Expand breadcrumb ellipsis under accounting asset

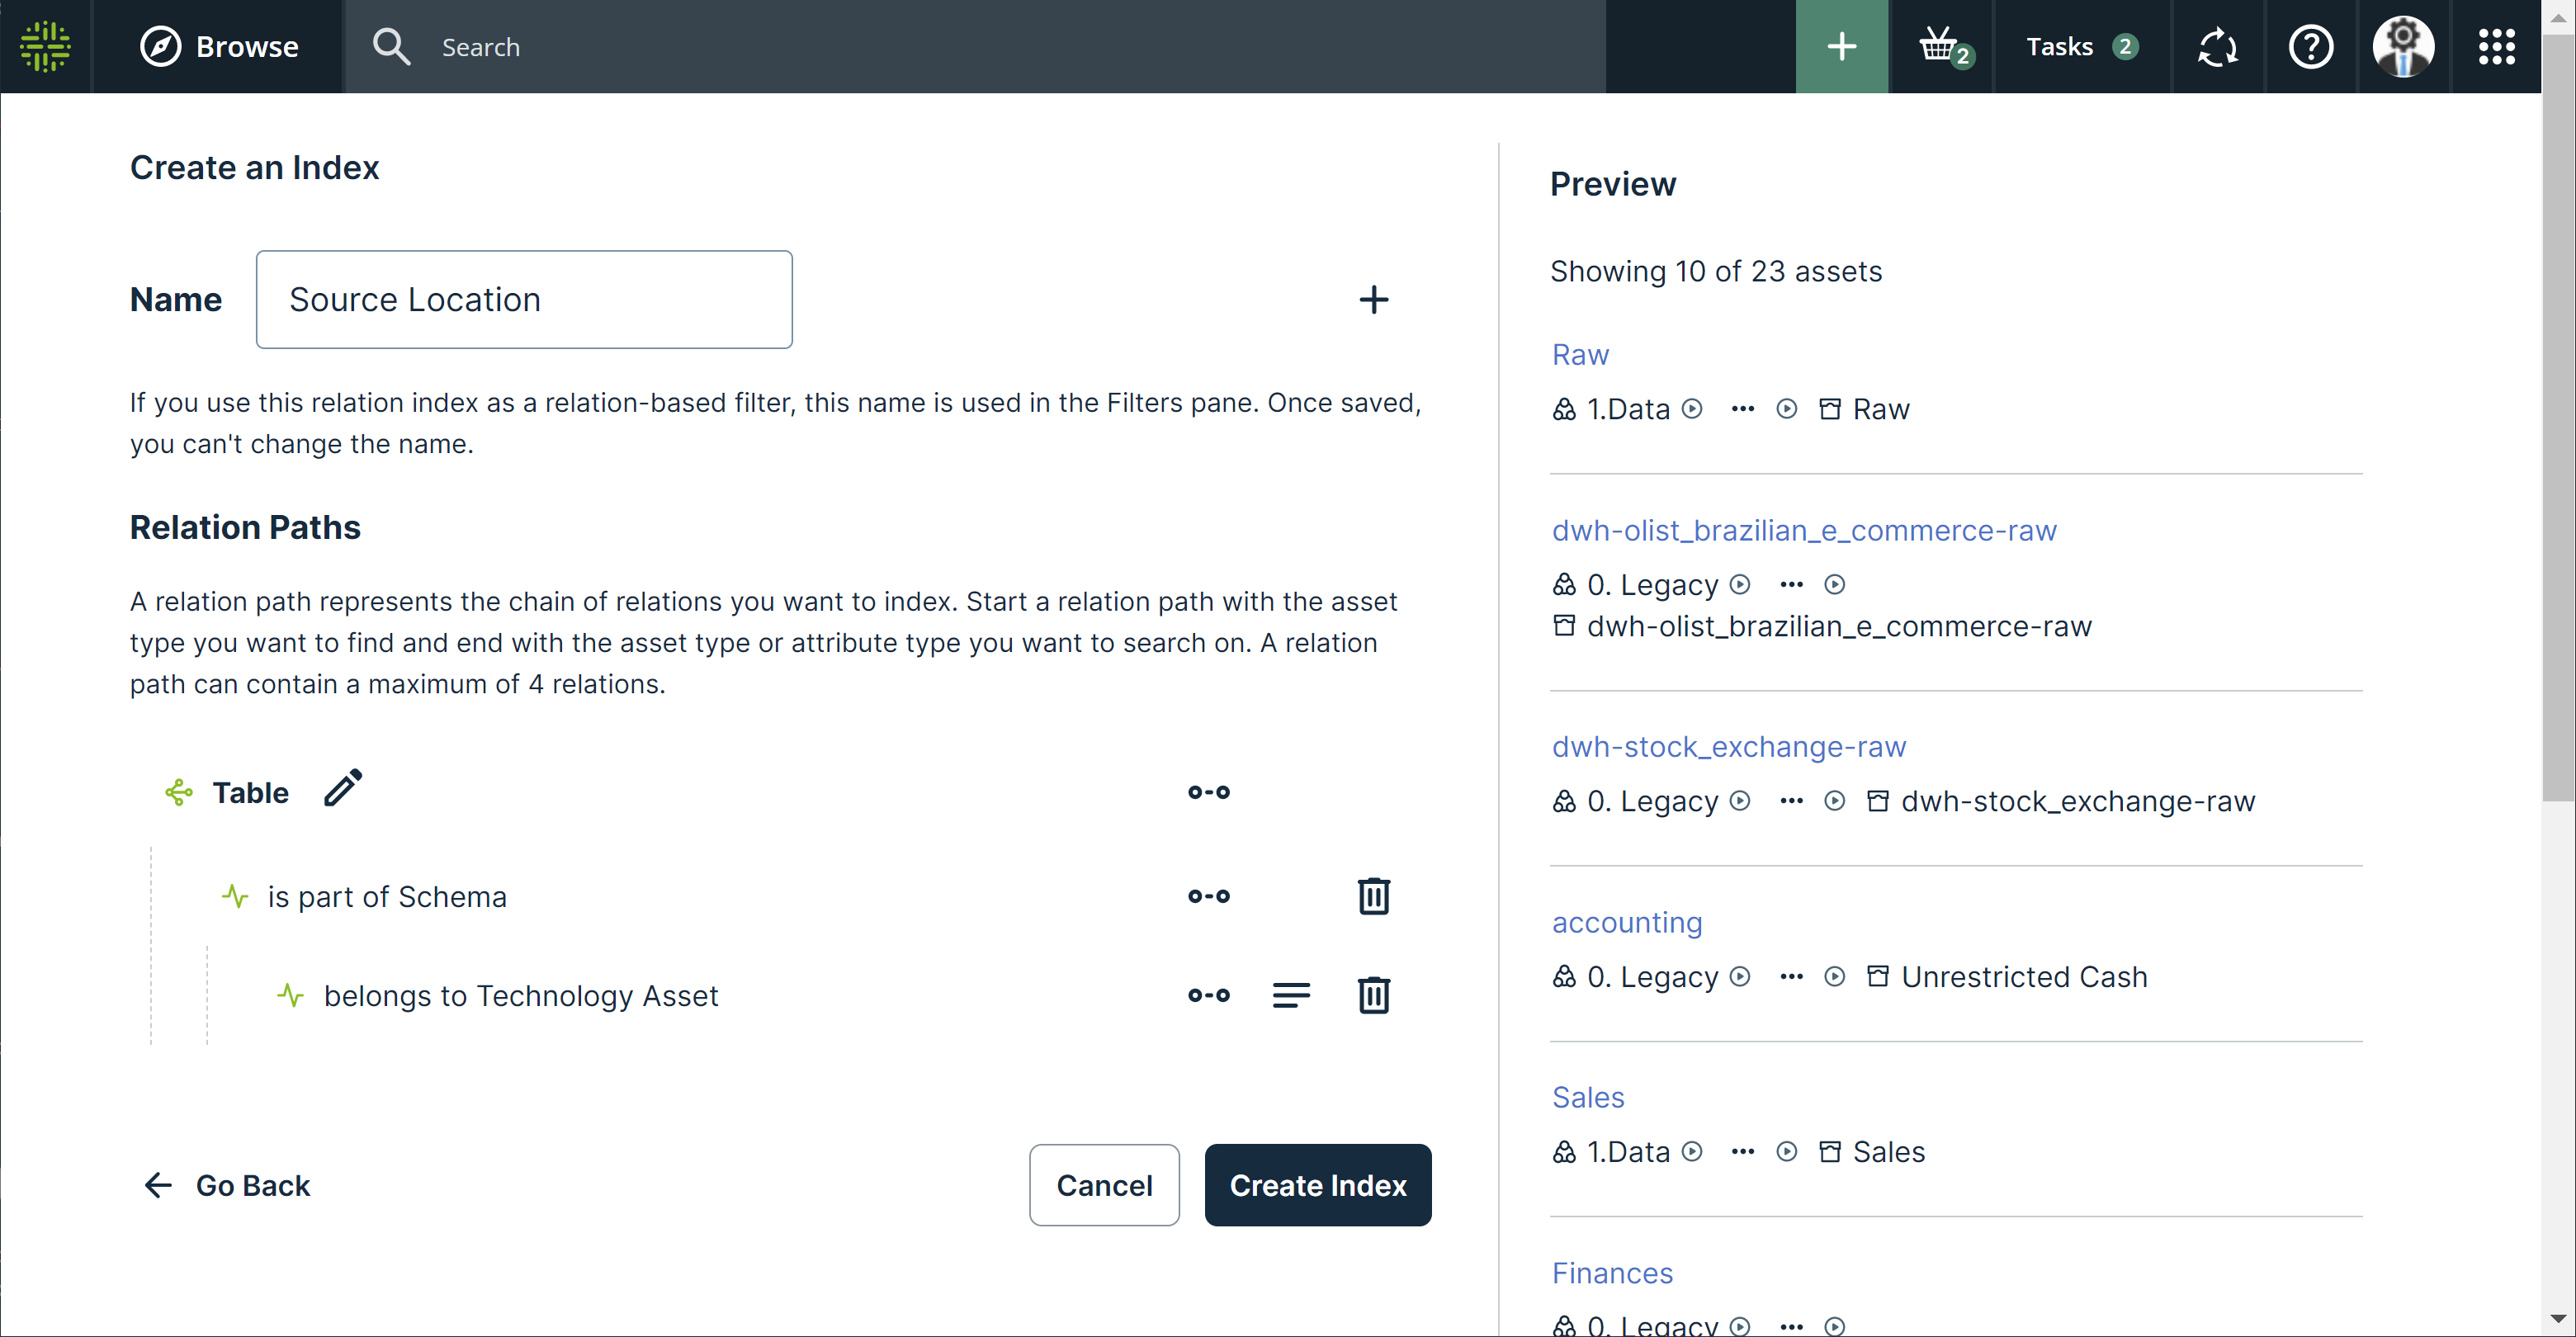coord(1791,977)
